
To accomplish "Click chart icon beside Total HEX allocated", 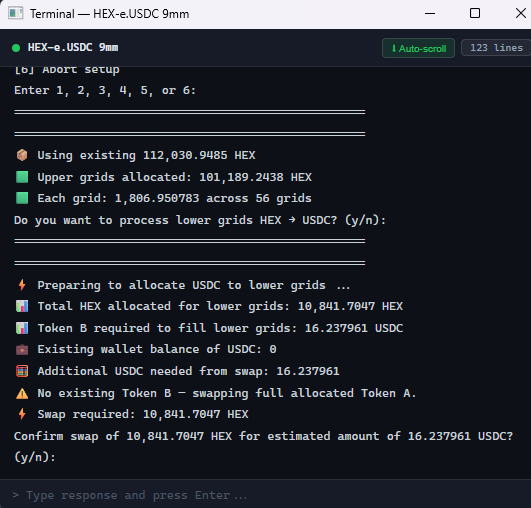I will [x=22, y=306].
